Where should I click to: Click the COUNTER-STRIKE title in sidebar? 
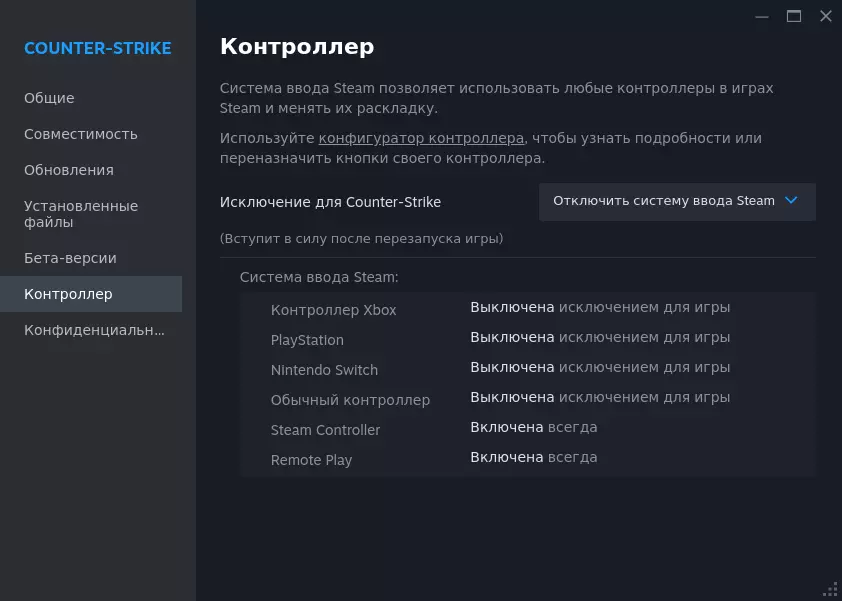98,48
